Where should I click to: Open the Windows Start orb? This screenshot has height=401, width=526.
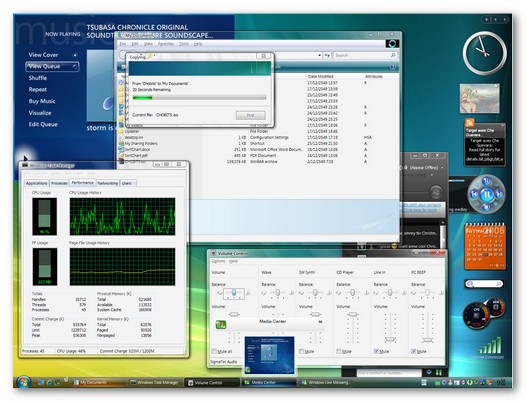[23, 382]
